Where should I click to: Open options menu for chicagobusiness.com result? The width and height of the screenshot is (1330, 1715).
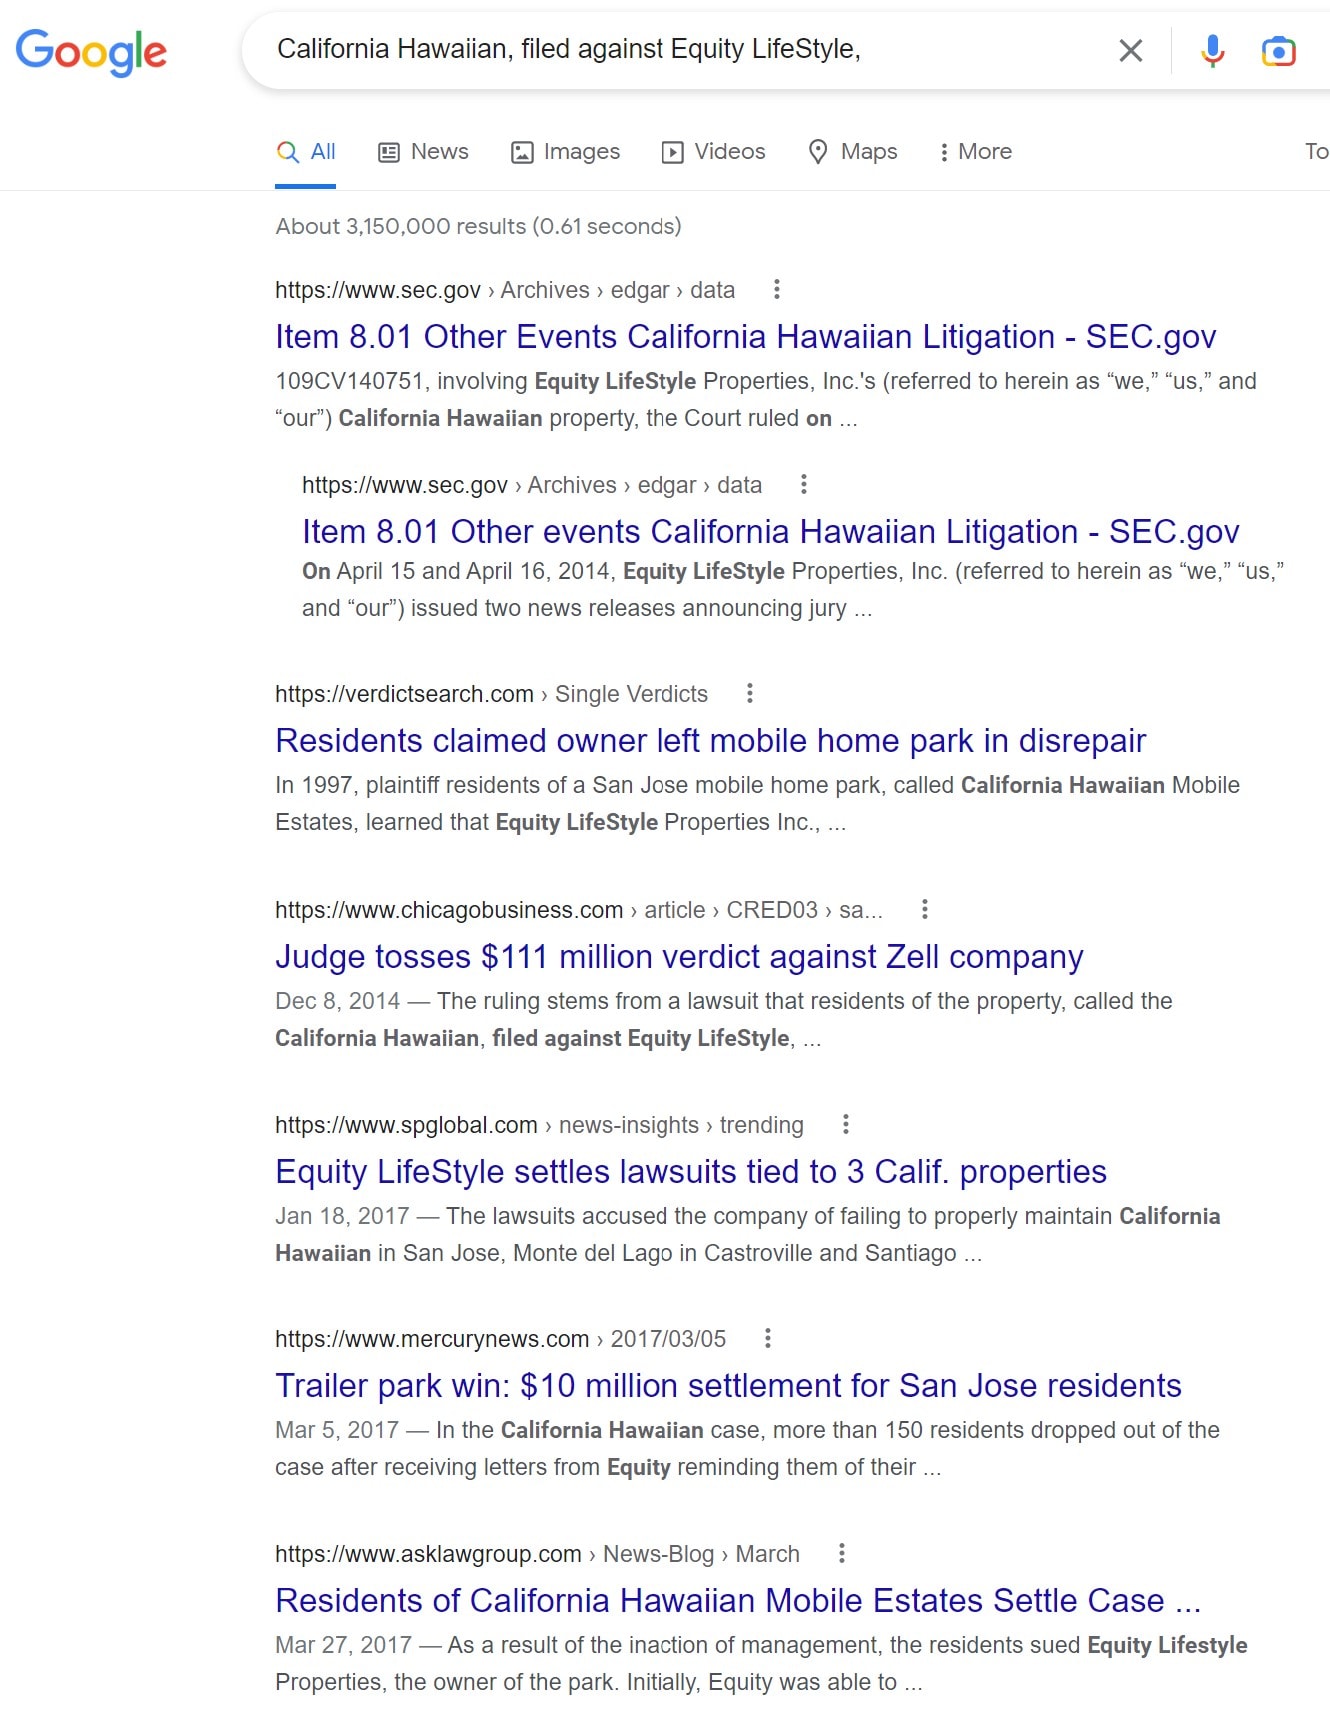click(925, 909)
